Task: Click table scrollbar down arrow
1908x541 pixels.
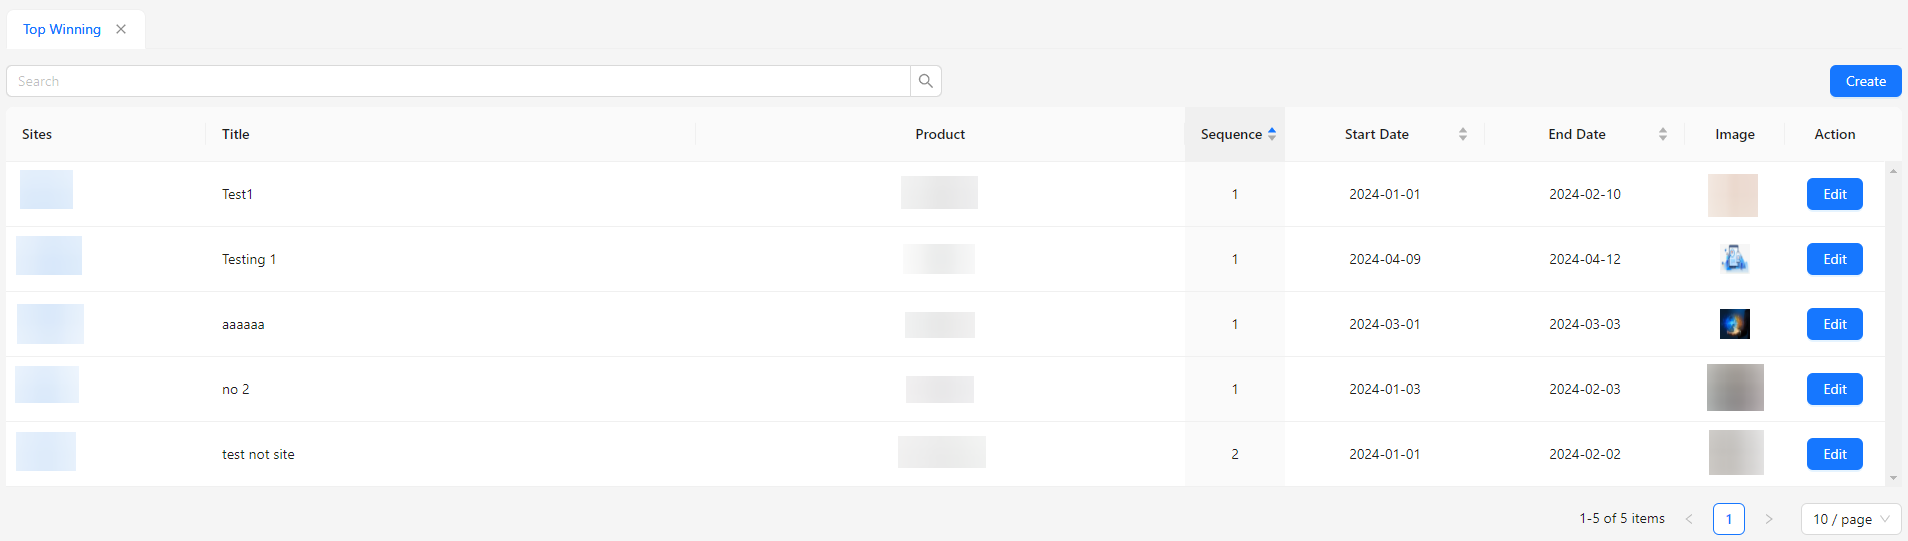Action: (x=1893, y=478)
